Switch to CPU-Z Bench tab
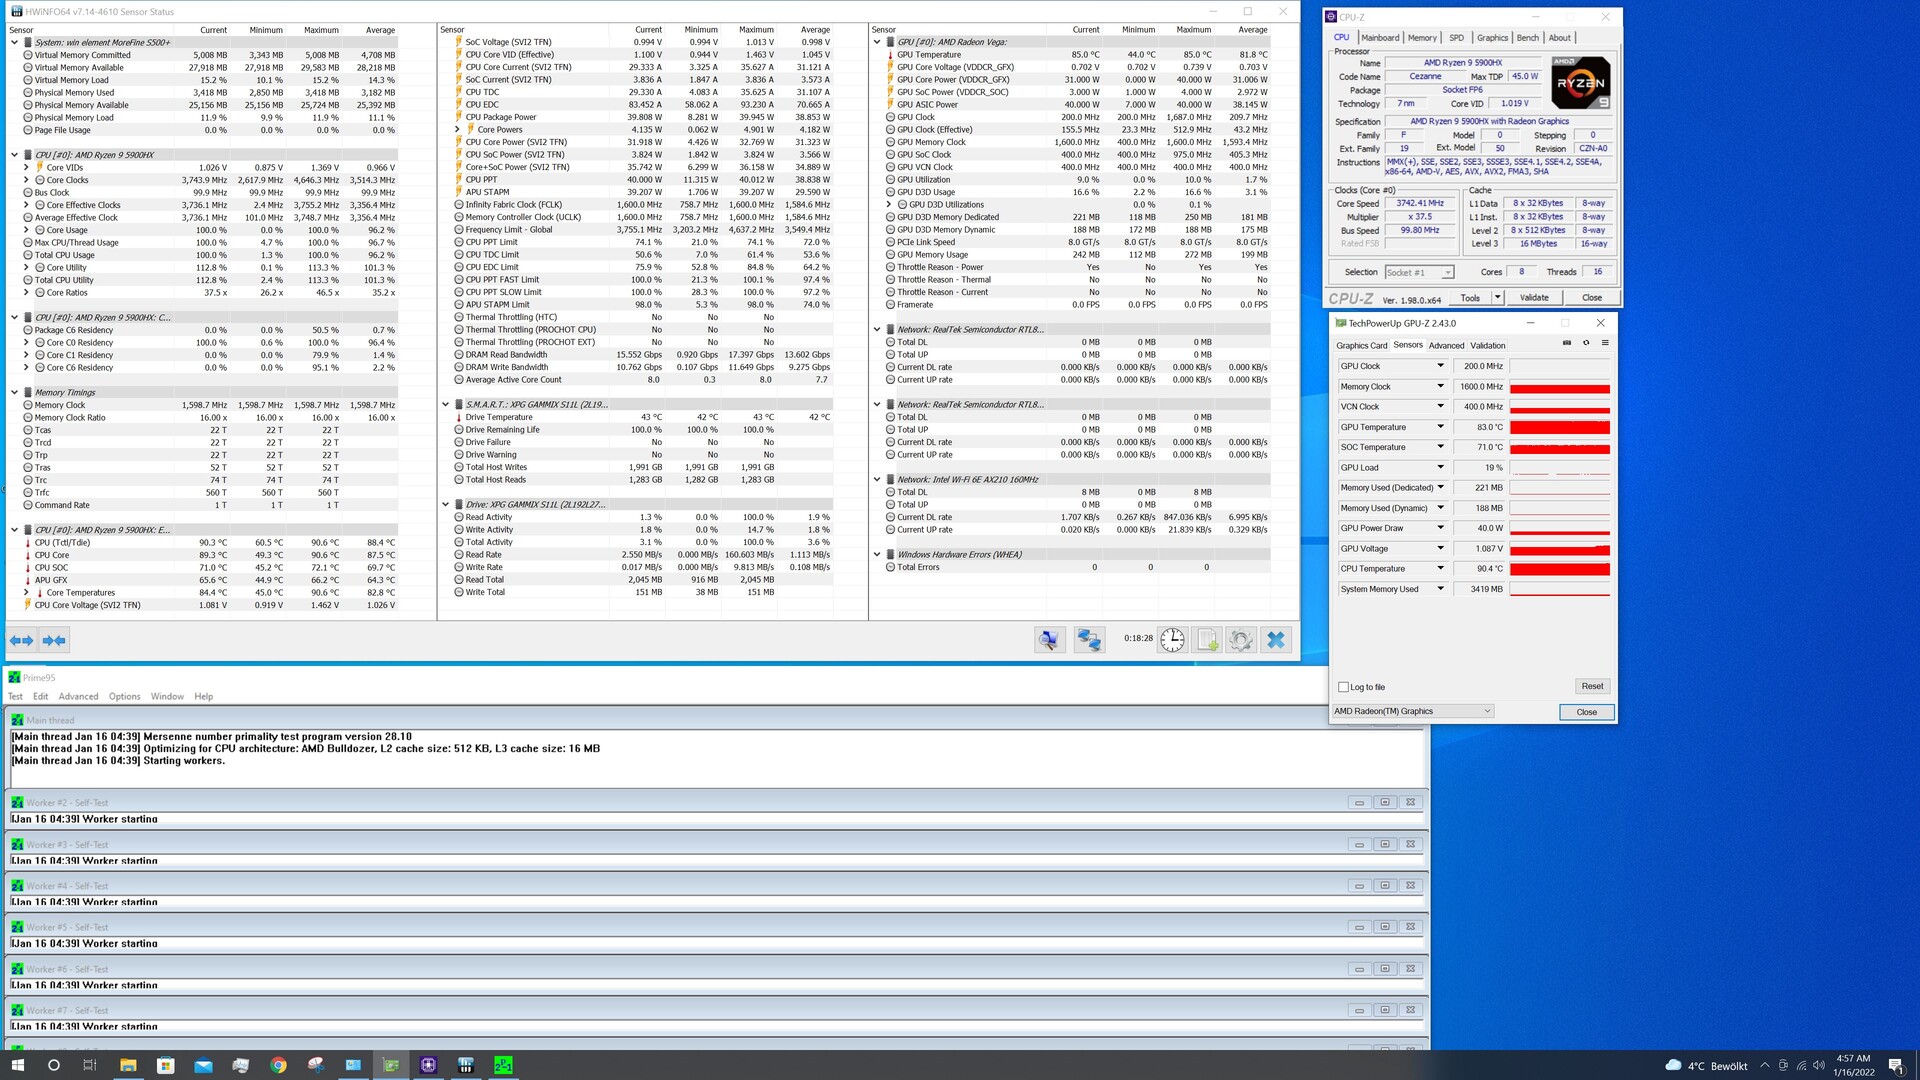 1528,38
